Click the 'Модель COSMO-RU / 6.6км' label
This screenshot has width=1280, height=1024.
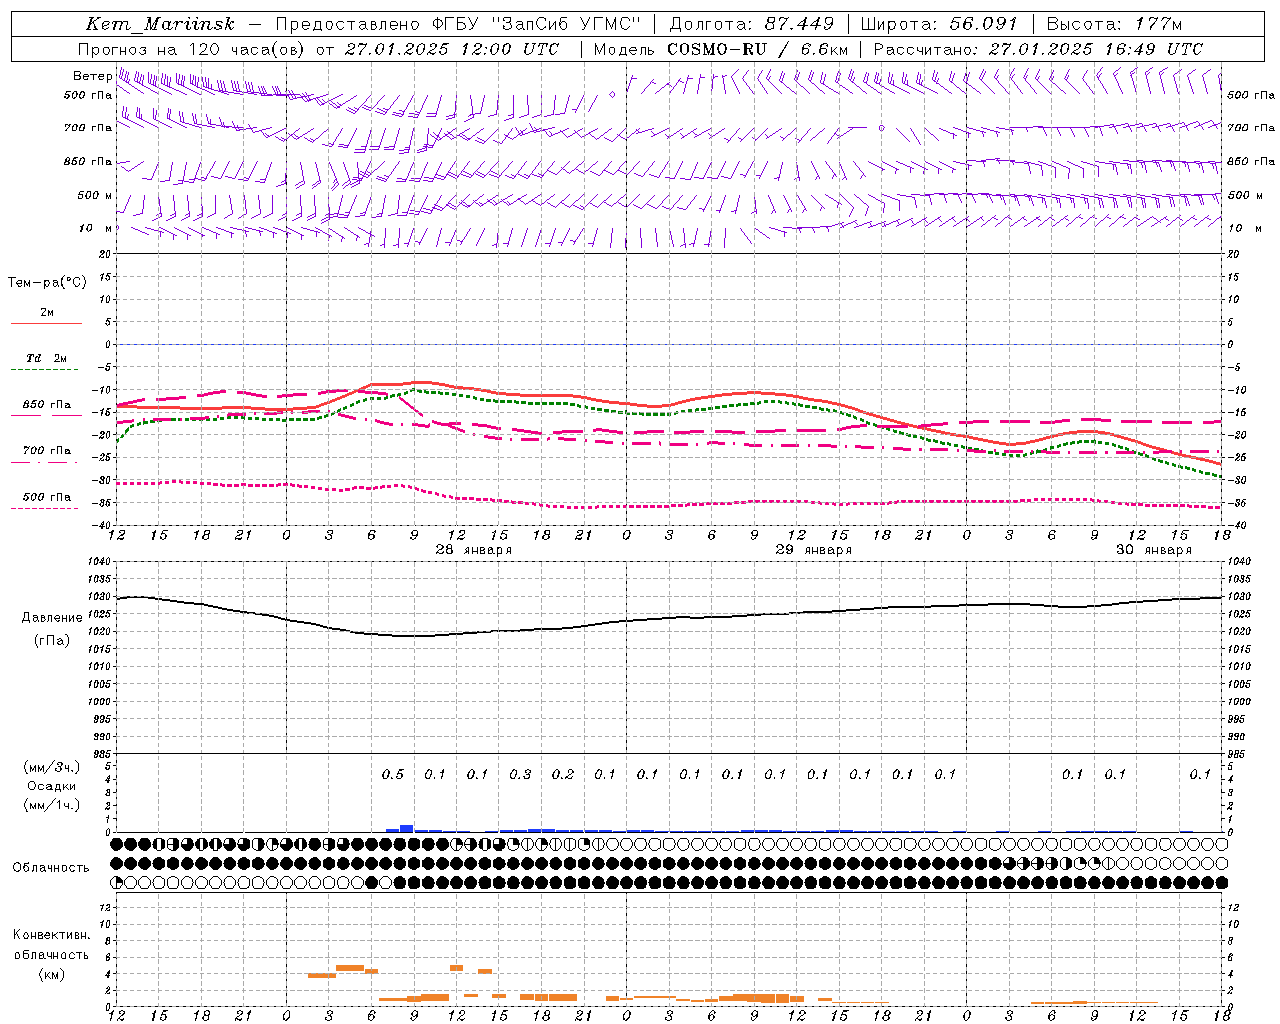click(x=720, y=49)
